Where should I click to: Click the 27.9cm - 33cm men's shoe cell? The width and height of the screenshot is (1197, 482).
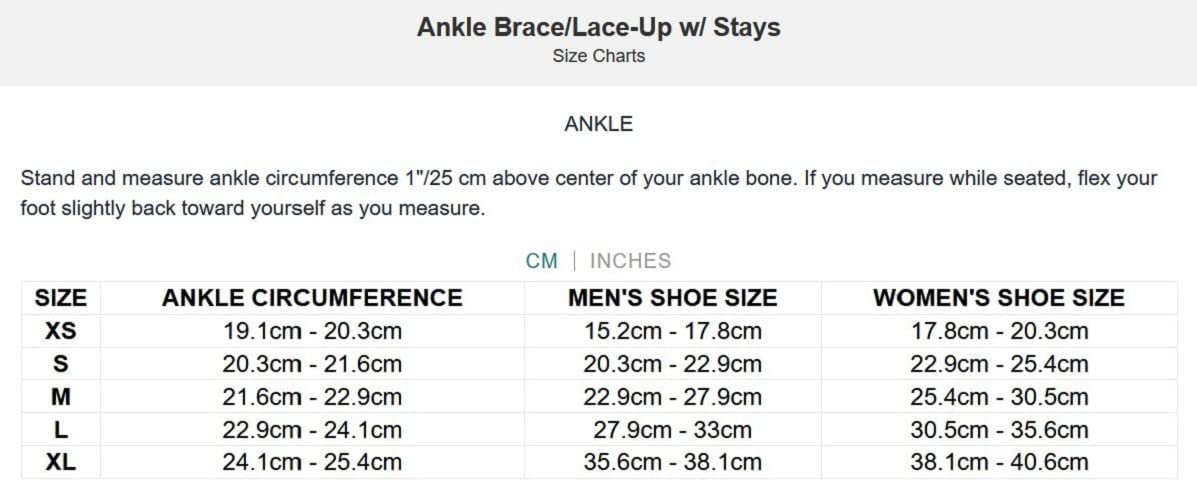(x=672, y=429)
